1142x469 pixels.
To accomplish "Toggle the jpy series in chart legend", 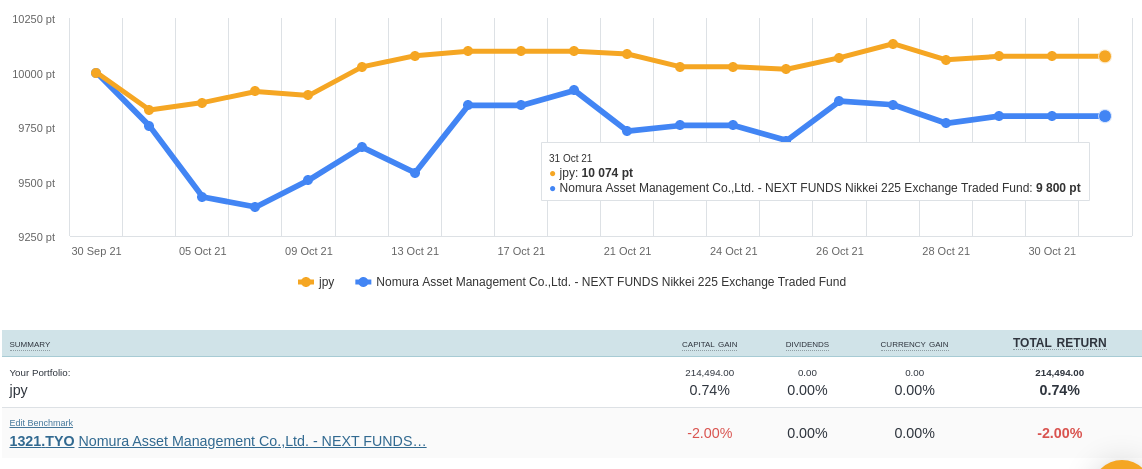I will click(x=316, y=282).
